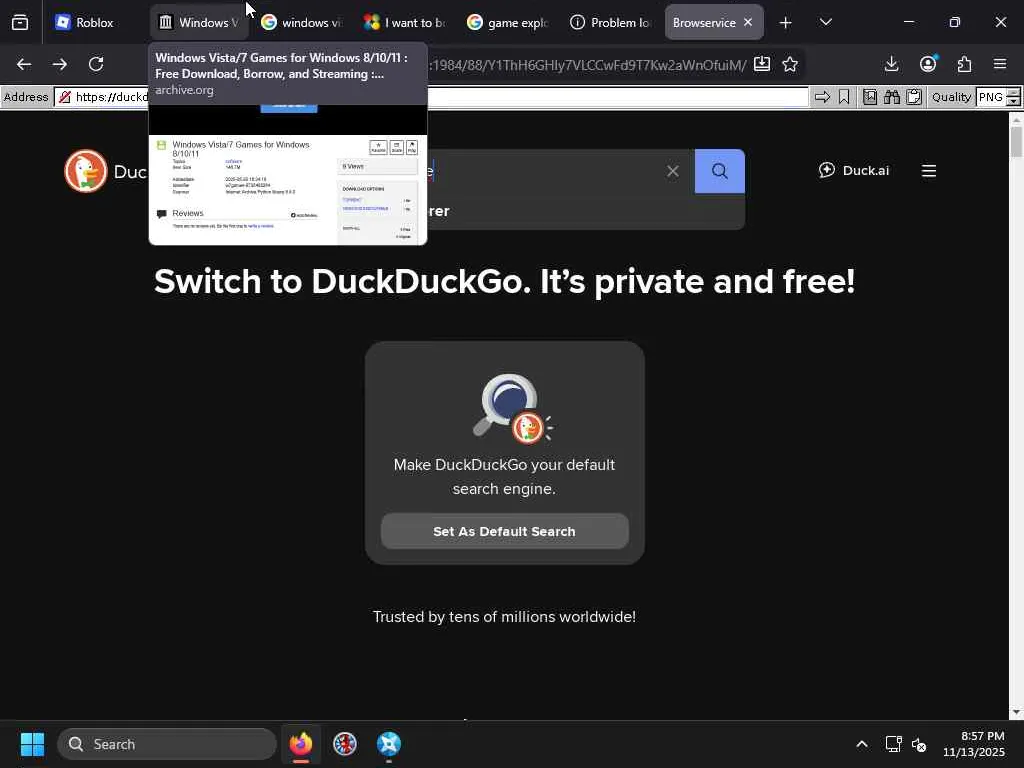
Task: Switch to the 'windows vi' Google tab
Action: pos(301,22)
